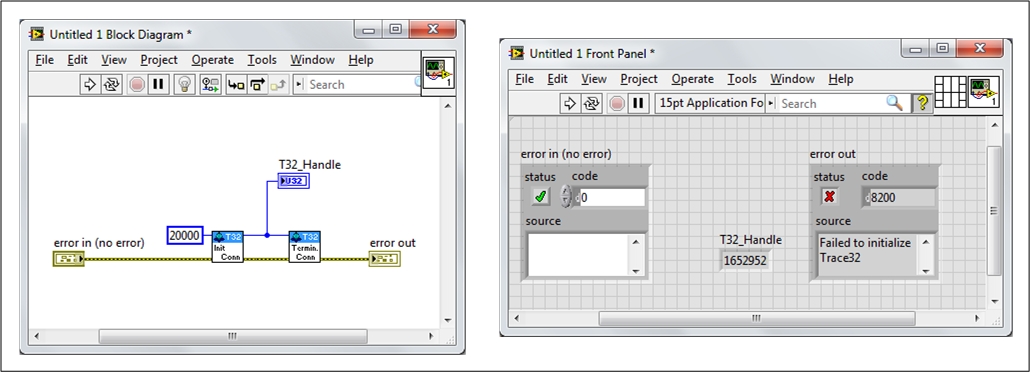Click Step Into icon in Block Diagram
This screenshot has width=1030, height=372.
(x=235, y=85)
